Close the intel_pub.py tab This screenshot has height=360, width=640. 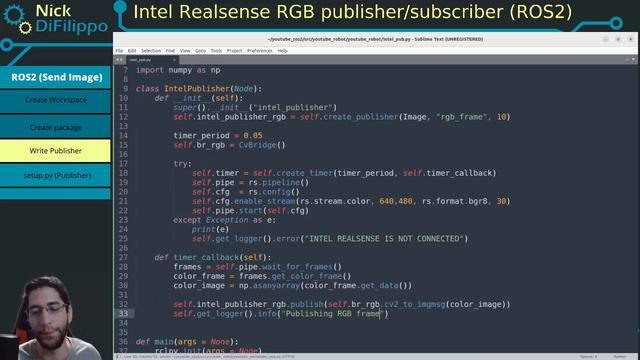[174, 60]
